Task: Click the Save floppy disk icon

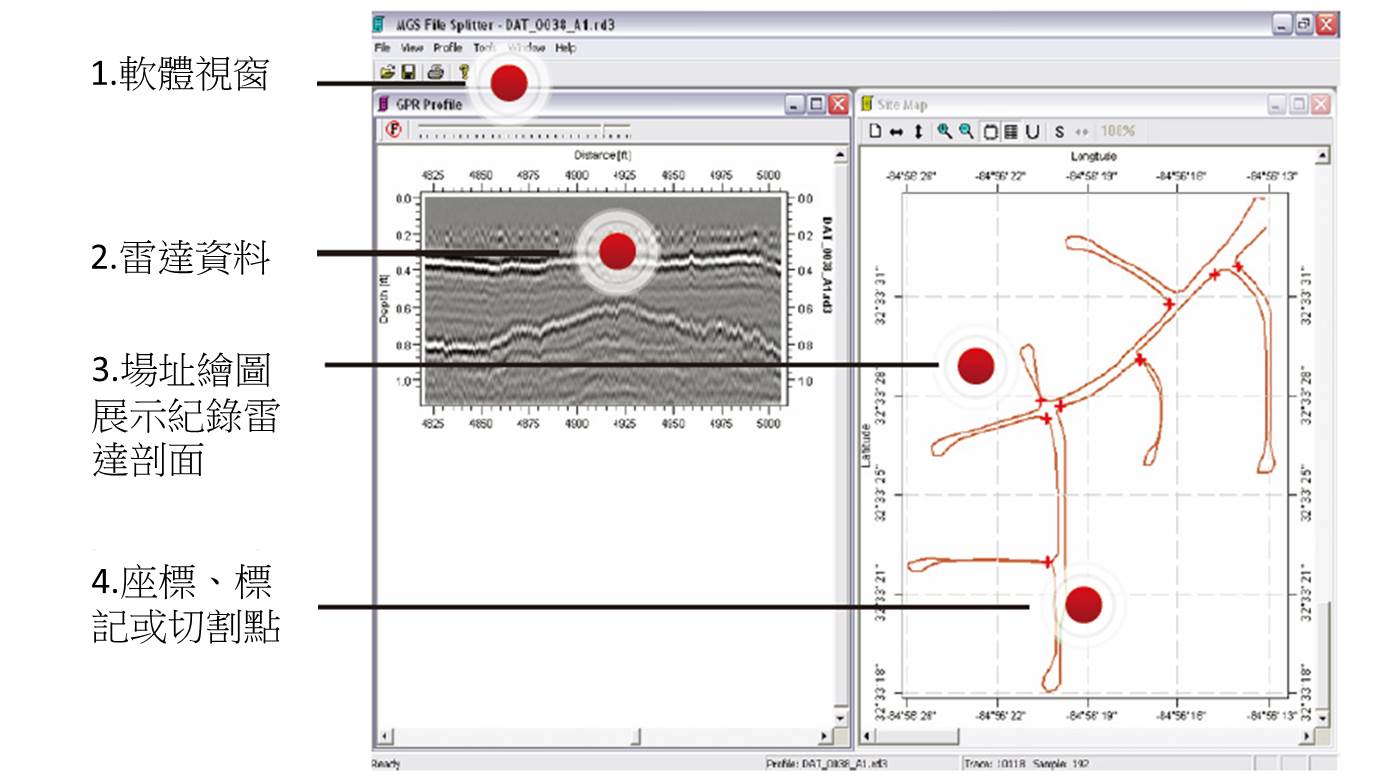Action: click(408, 72)
